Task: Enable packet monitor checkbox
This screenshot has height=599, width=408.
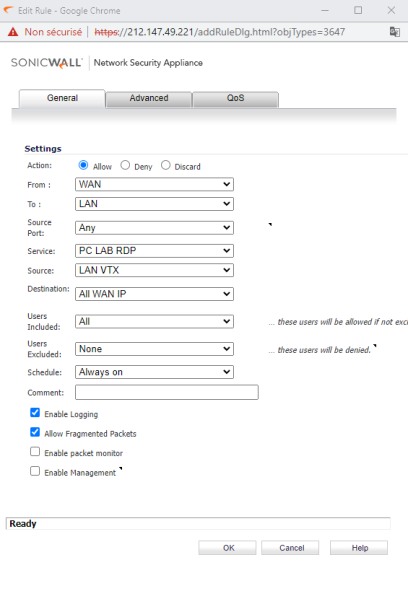Action: pos(35,452)
